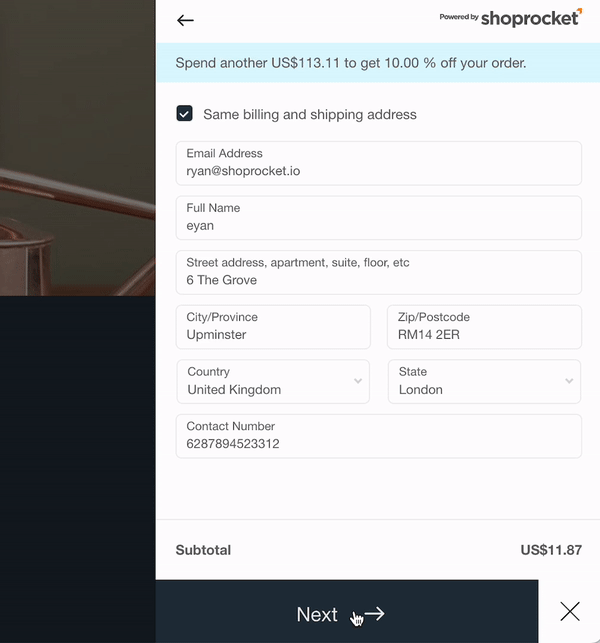Click the City/Province field
Viewport: 600px width, 643px height.
point(273,327)
